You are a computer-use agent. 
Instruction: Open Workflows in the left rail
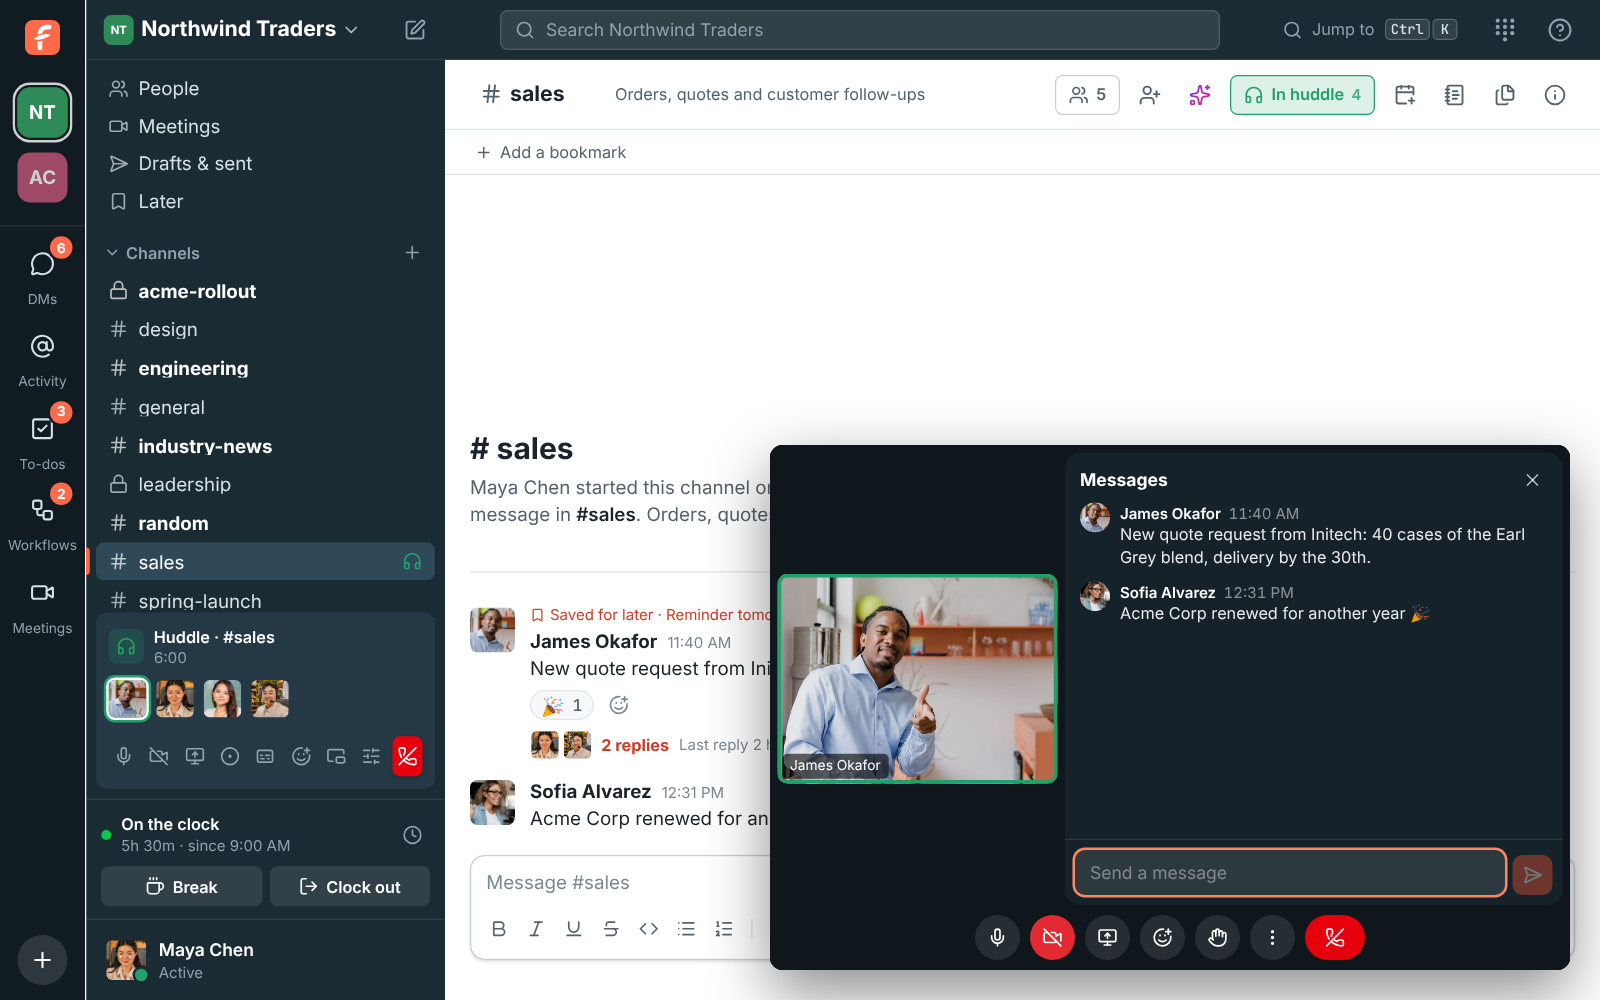click(x=42, y=521)
